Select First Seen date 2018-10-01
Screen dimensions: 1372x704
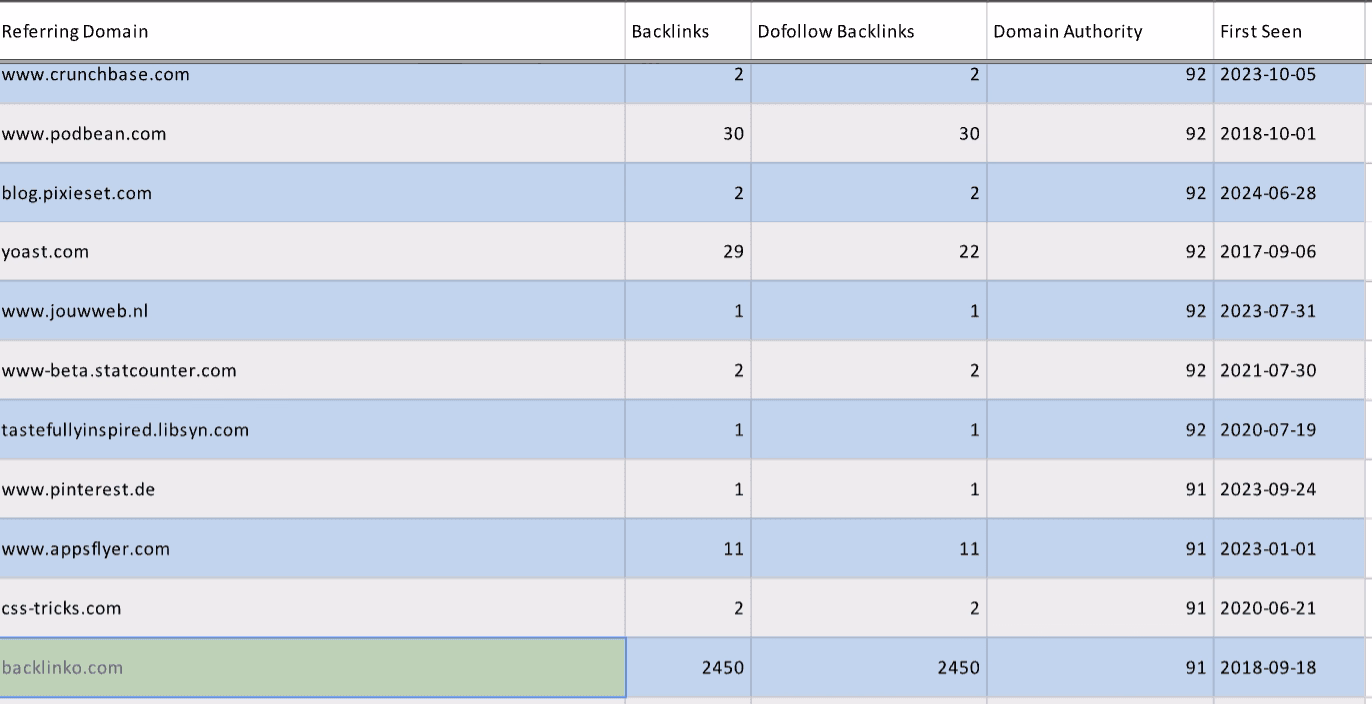point(1289,133)
